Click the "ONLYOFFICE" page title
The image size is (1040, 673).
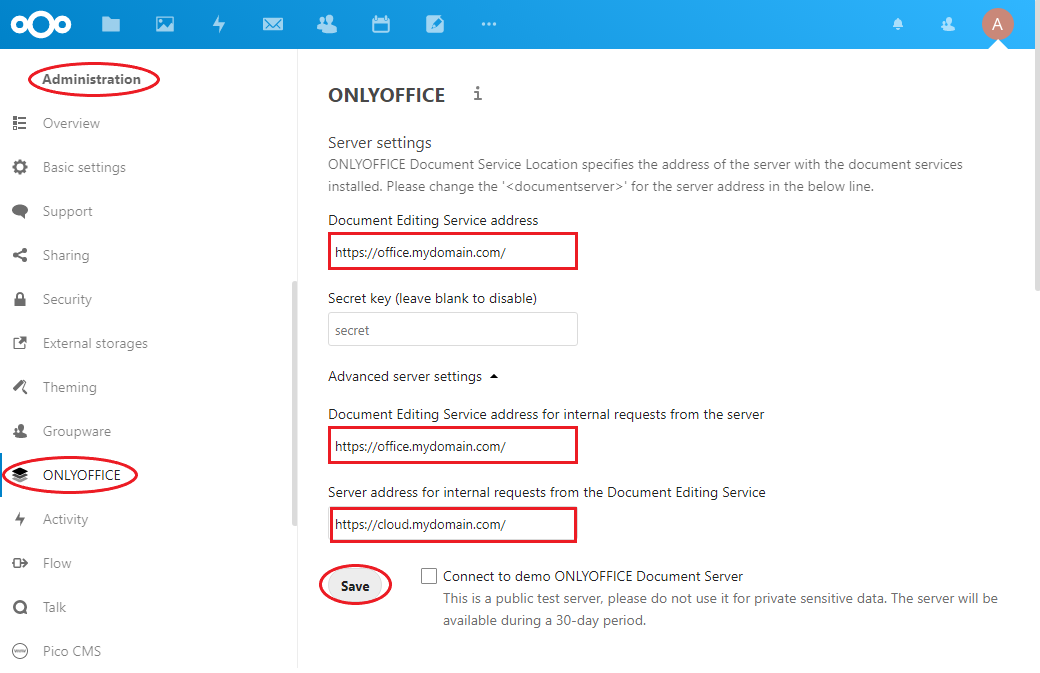(x=387, y=95)
